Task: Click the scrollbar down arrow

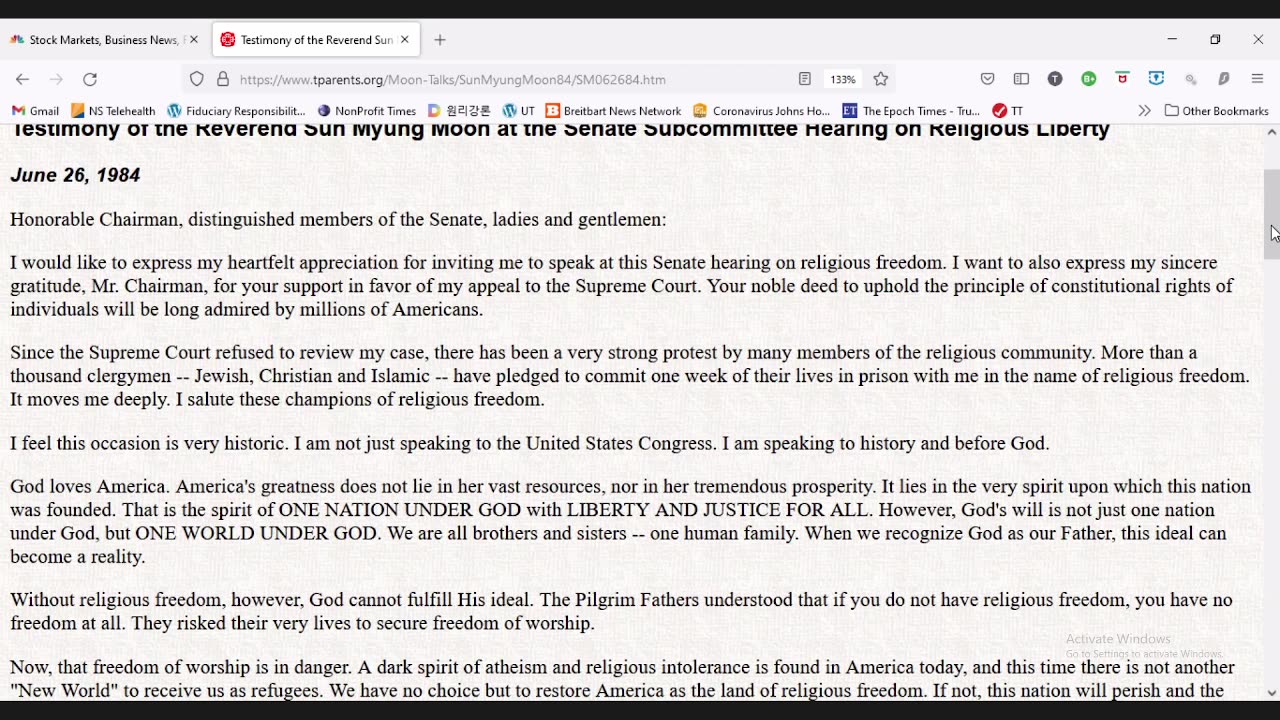Action: (x=1272, y=692)
